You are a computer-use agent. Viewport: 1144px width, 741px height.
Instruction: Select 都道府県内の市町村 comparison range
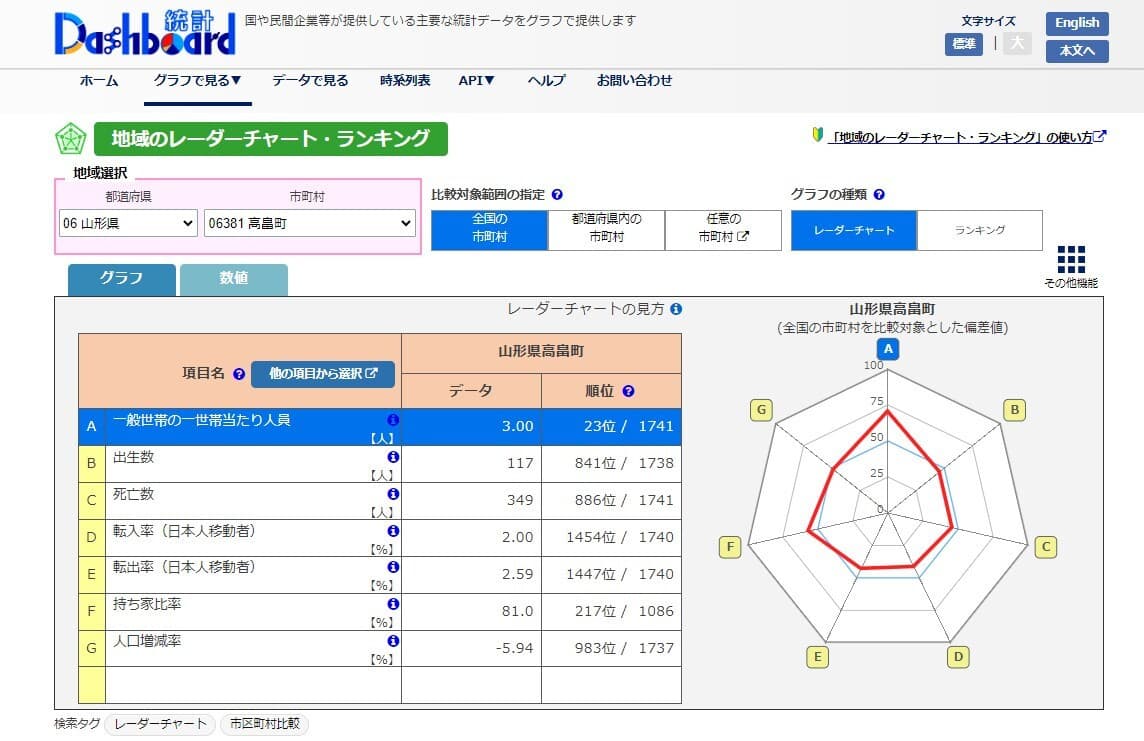pos(606,230)
